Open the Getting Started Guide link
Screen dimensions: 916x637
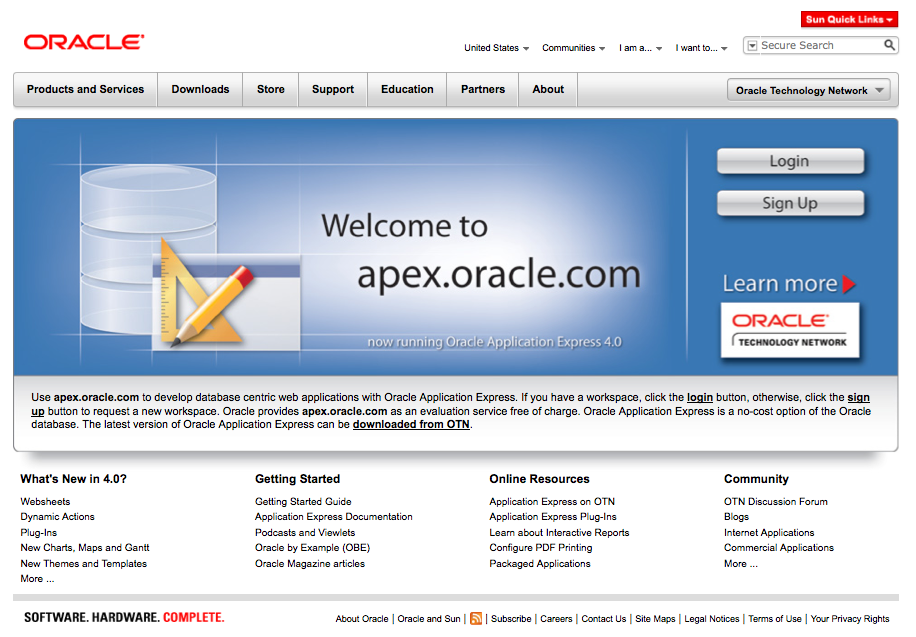(x=303, y=501)
